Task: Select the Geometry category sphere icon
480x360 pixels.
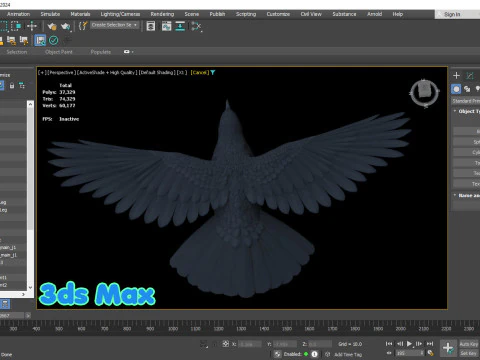Action: click(x=456, y=89)
